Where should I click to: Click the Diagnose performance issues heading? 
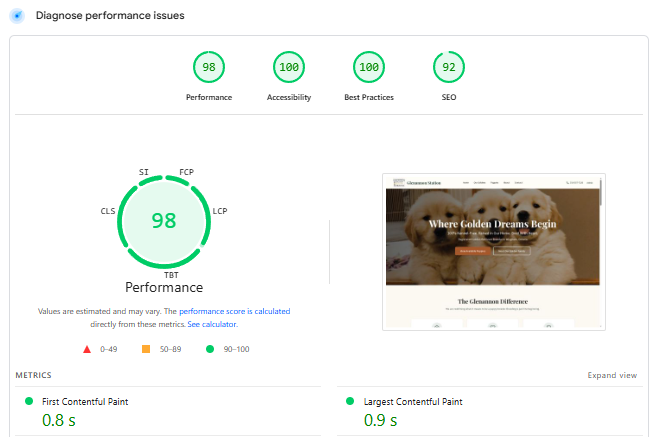coord(110,16)
